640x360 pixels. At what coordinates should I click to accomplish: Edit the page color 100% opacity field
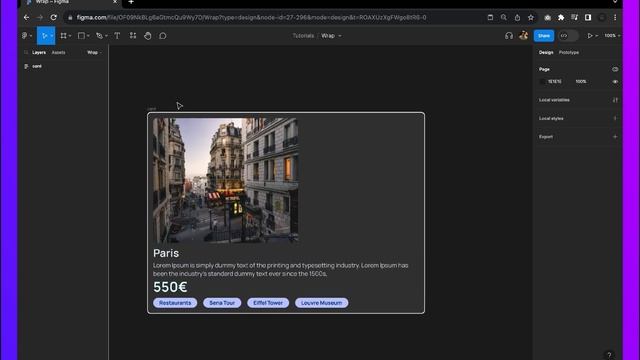(x=581, y=82)
